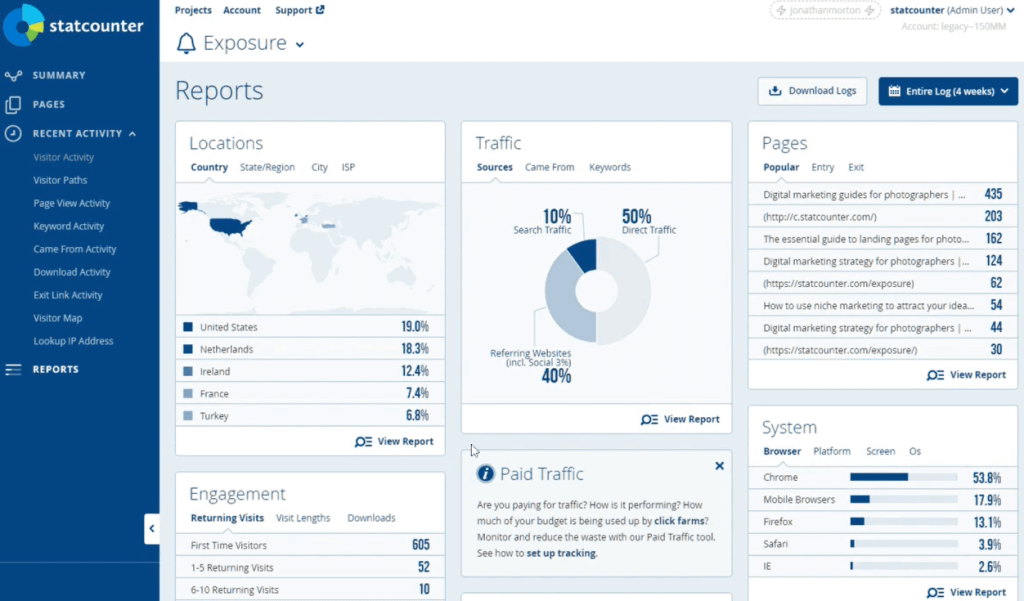Select the ISP tab in Locations
This screenshot has height=601, width=1024.
coord(348,167)
